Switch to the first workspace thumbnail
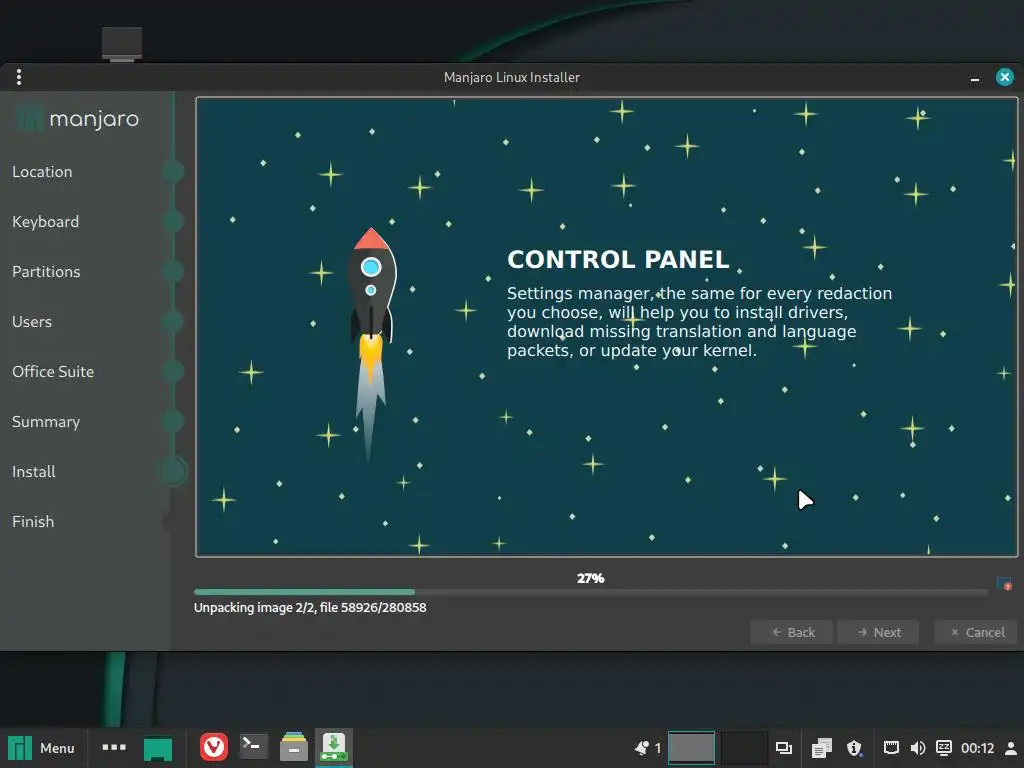This screenshot has height=768, width=1024. (691, 748)
